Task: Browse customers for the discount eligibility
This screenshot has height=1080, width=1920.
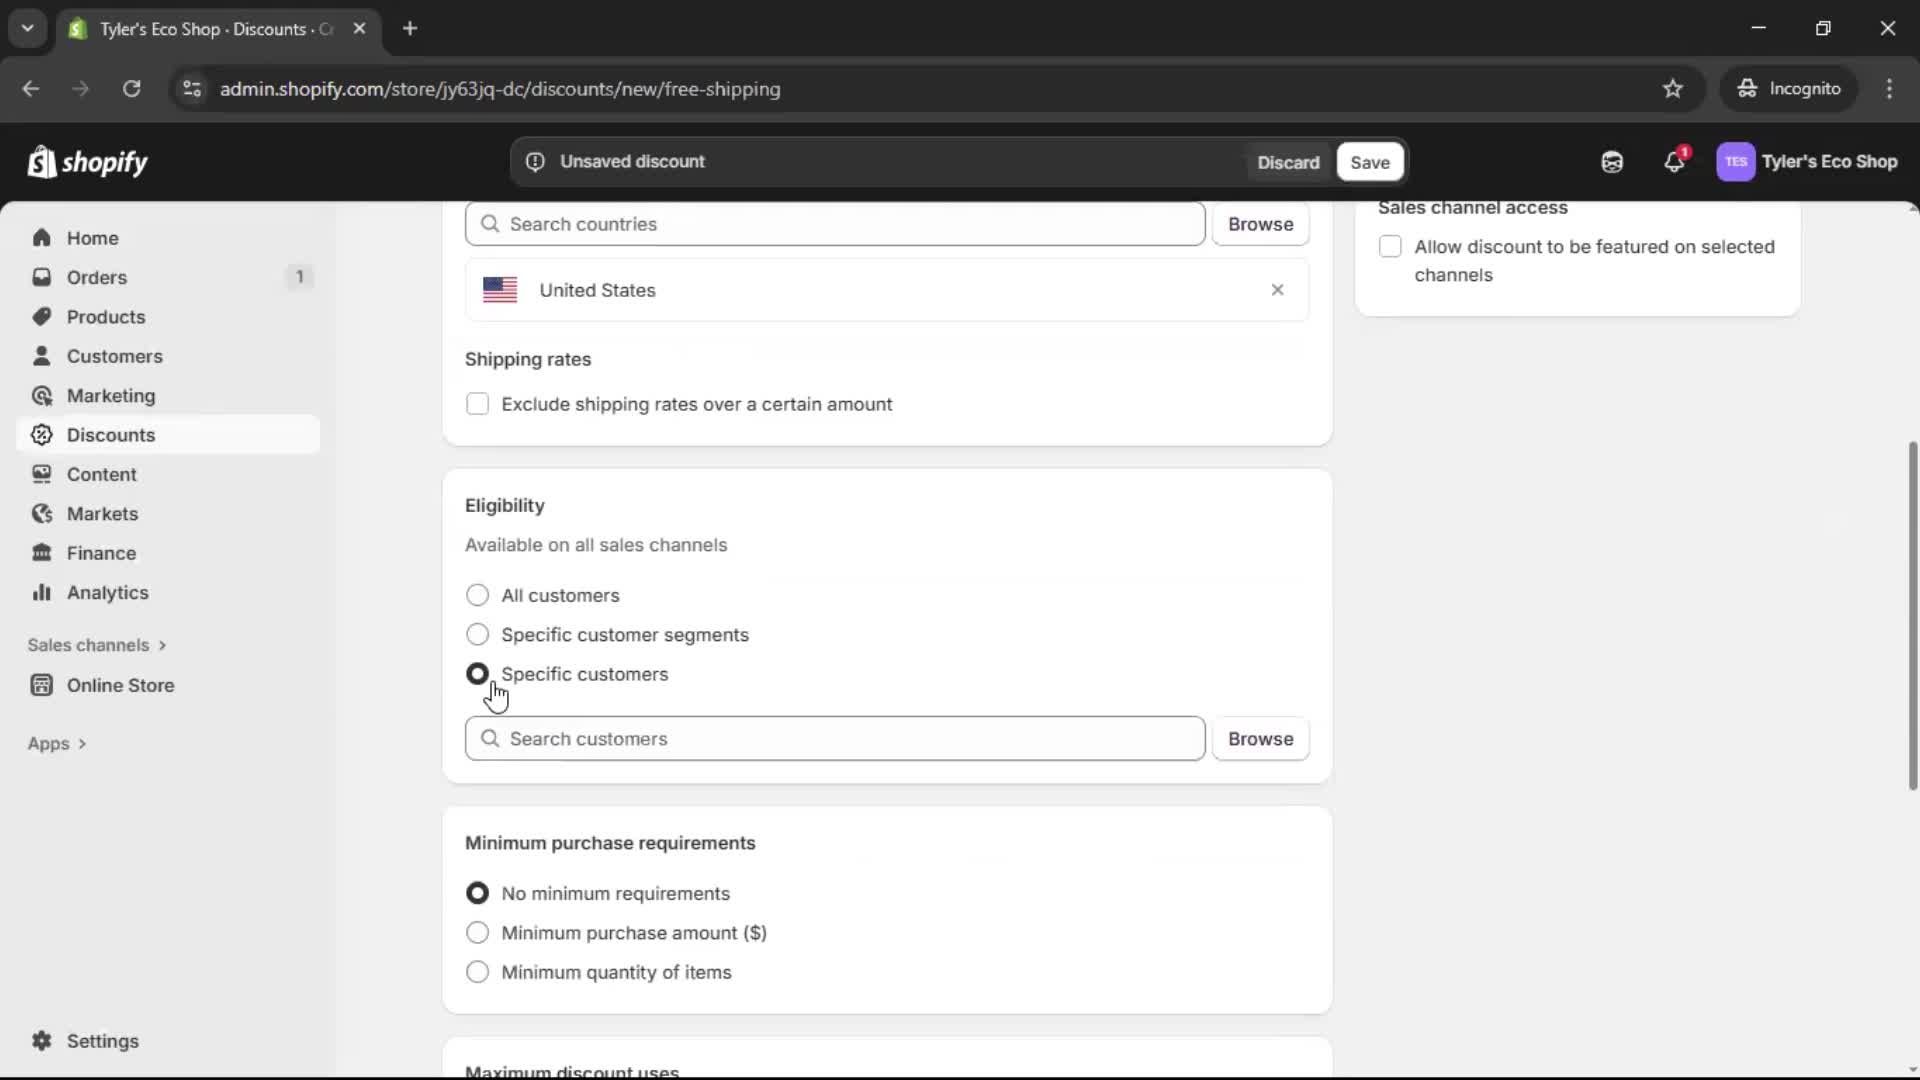Action: pos(1260,739)
